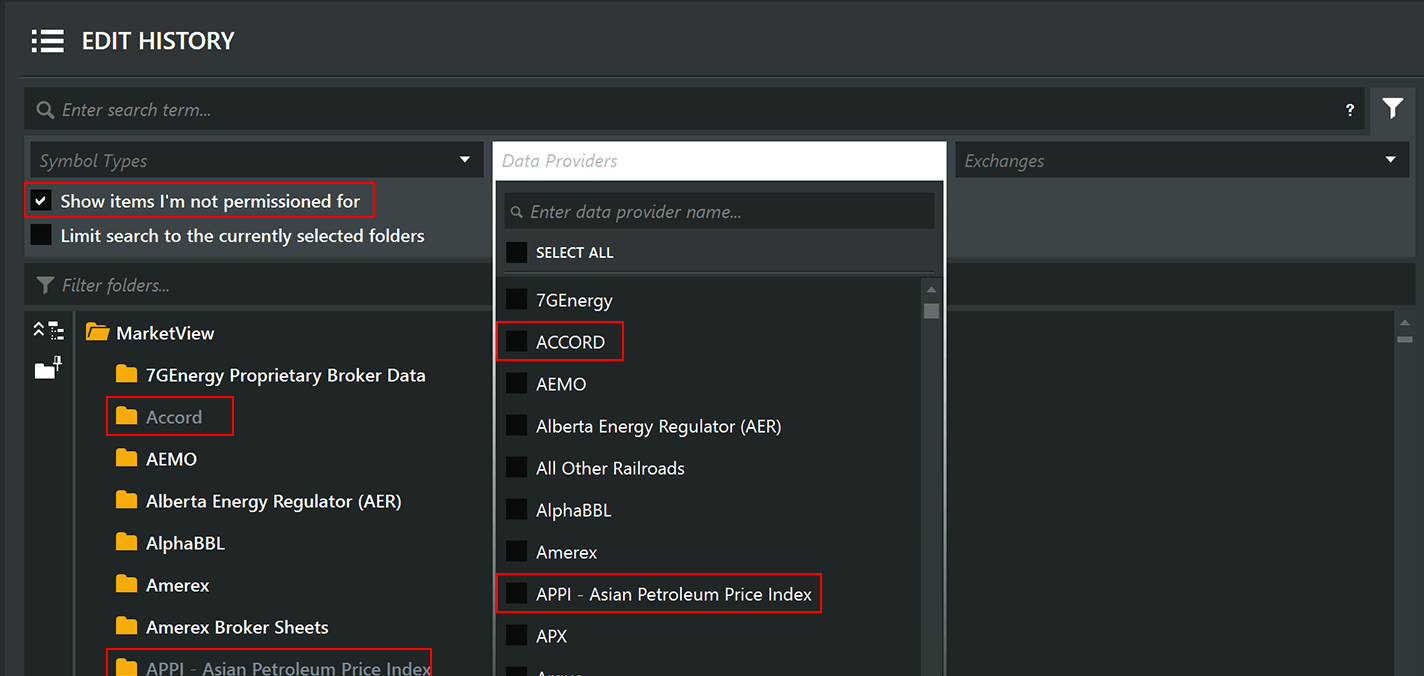The image size is (1424, 676).
Task: Click the Enter data provider name field
Action: 719,212
